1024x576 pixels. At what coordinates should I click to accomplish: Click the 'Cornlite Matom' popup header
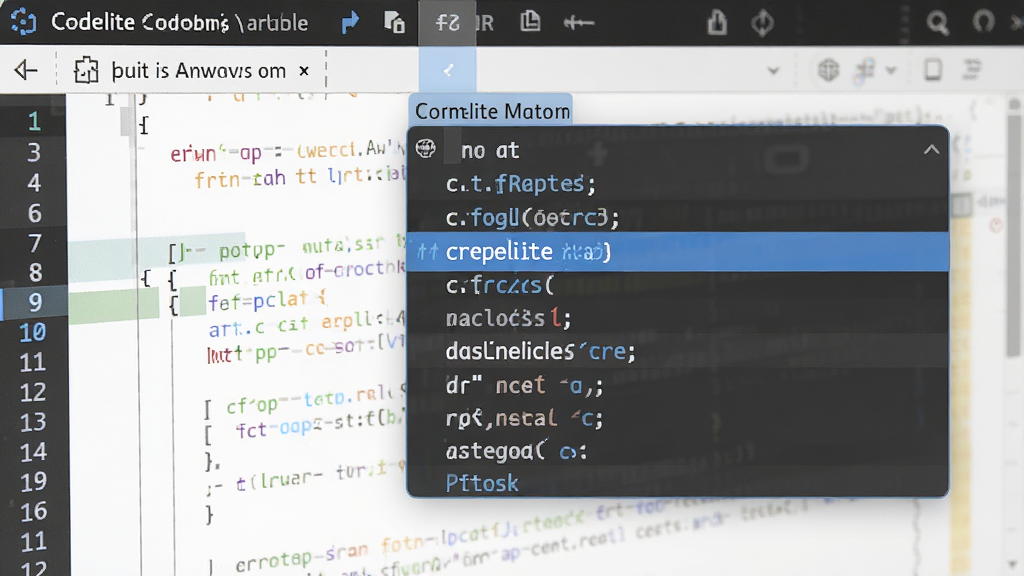point(492,111)
